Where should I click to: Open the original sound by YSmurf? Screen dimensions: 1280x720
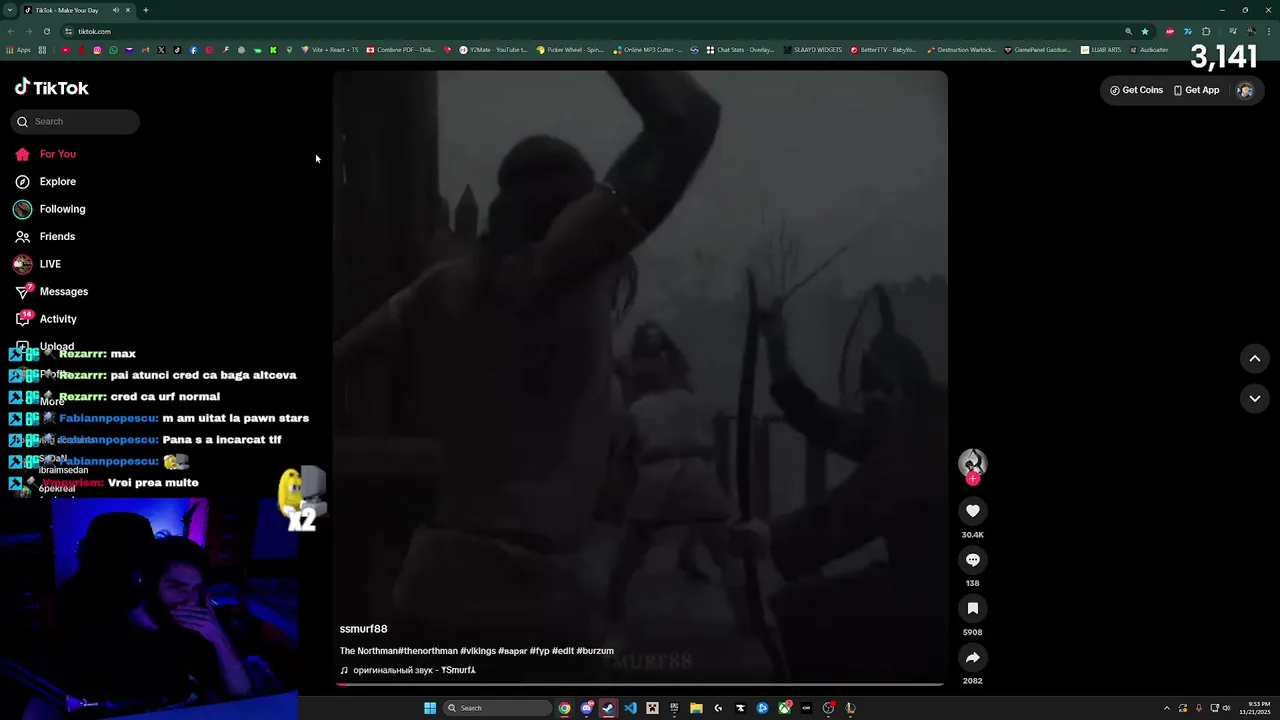pyautogui.click(x=408, y=670)
